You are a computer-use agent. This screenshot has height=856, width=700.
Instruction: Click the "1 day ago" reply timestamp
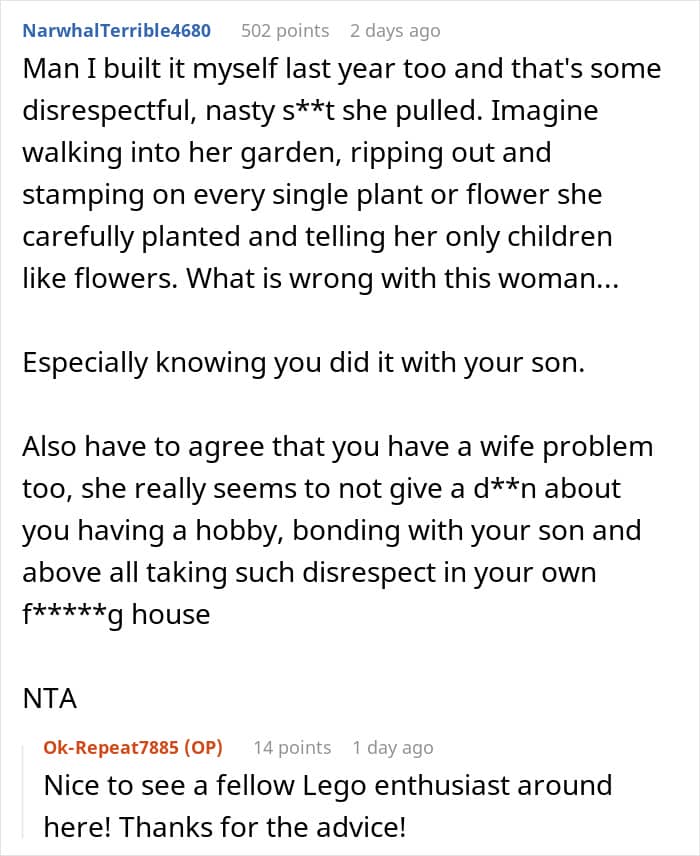[393, 747]
